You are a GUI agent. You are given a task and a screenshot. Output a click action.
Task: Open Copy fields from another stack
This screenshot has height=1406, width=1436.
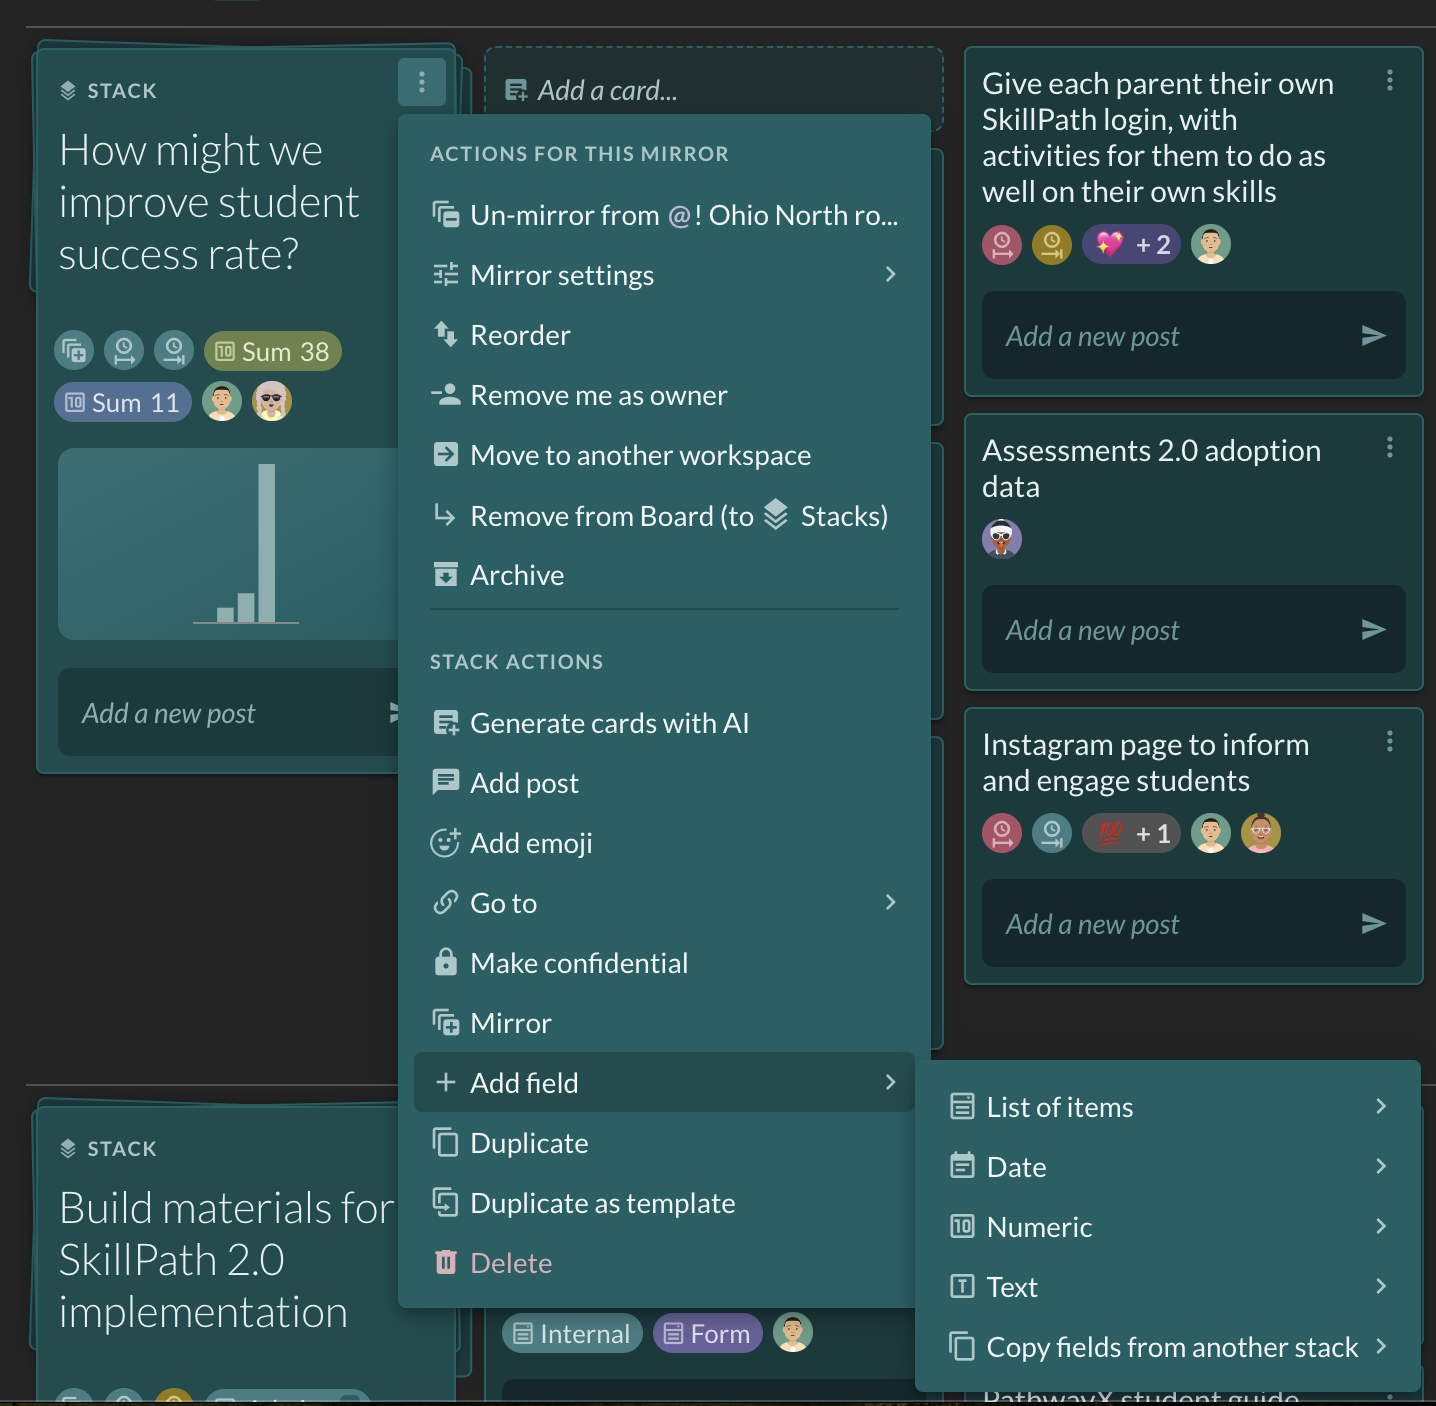click(1168, 1347)
